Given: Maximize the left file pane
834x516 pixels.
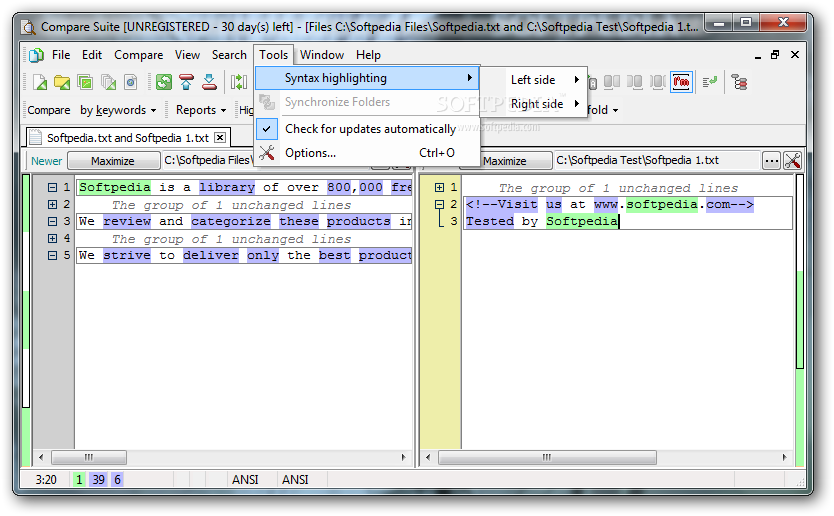Looking at the screenshot, I should coord(113,161).
